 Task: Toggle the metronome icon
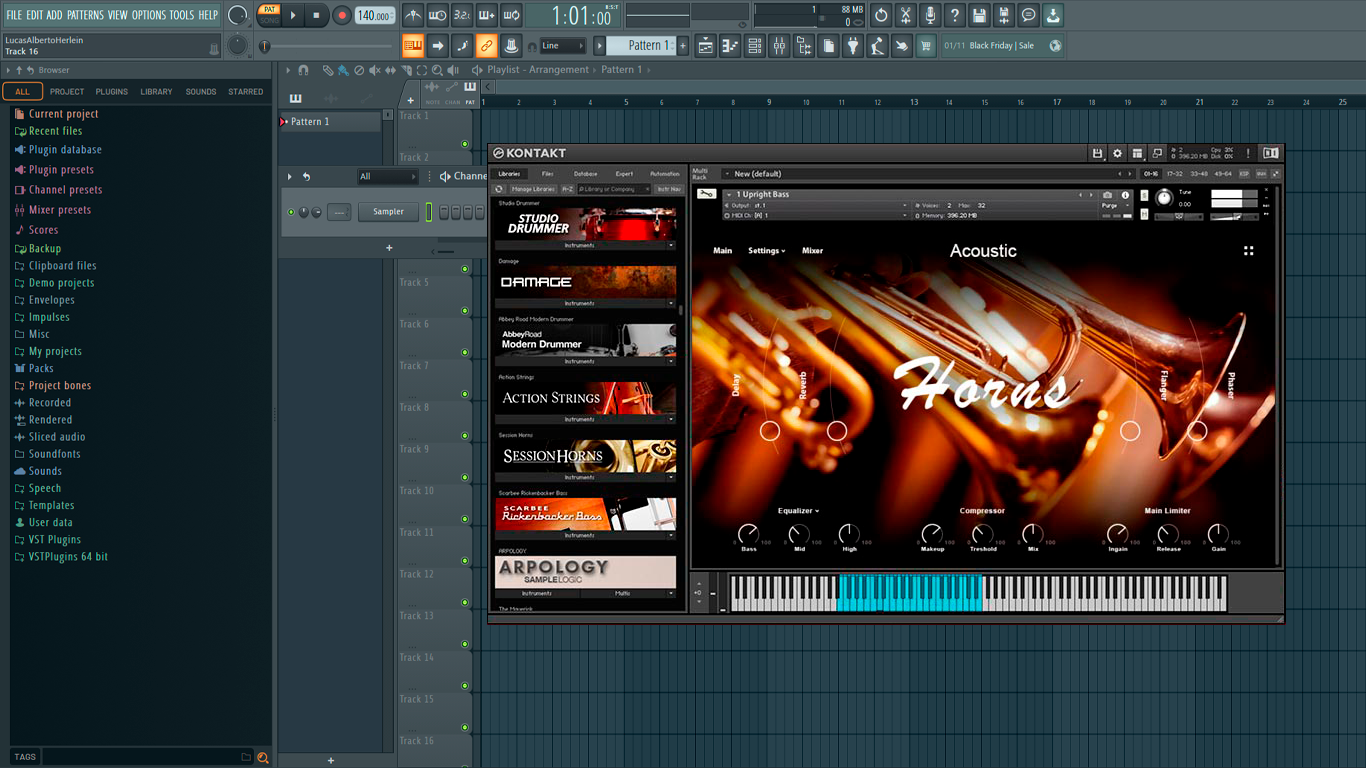coord(413,15)
